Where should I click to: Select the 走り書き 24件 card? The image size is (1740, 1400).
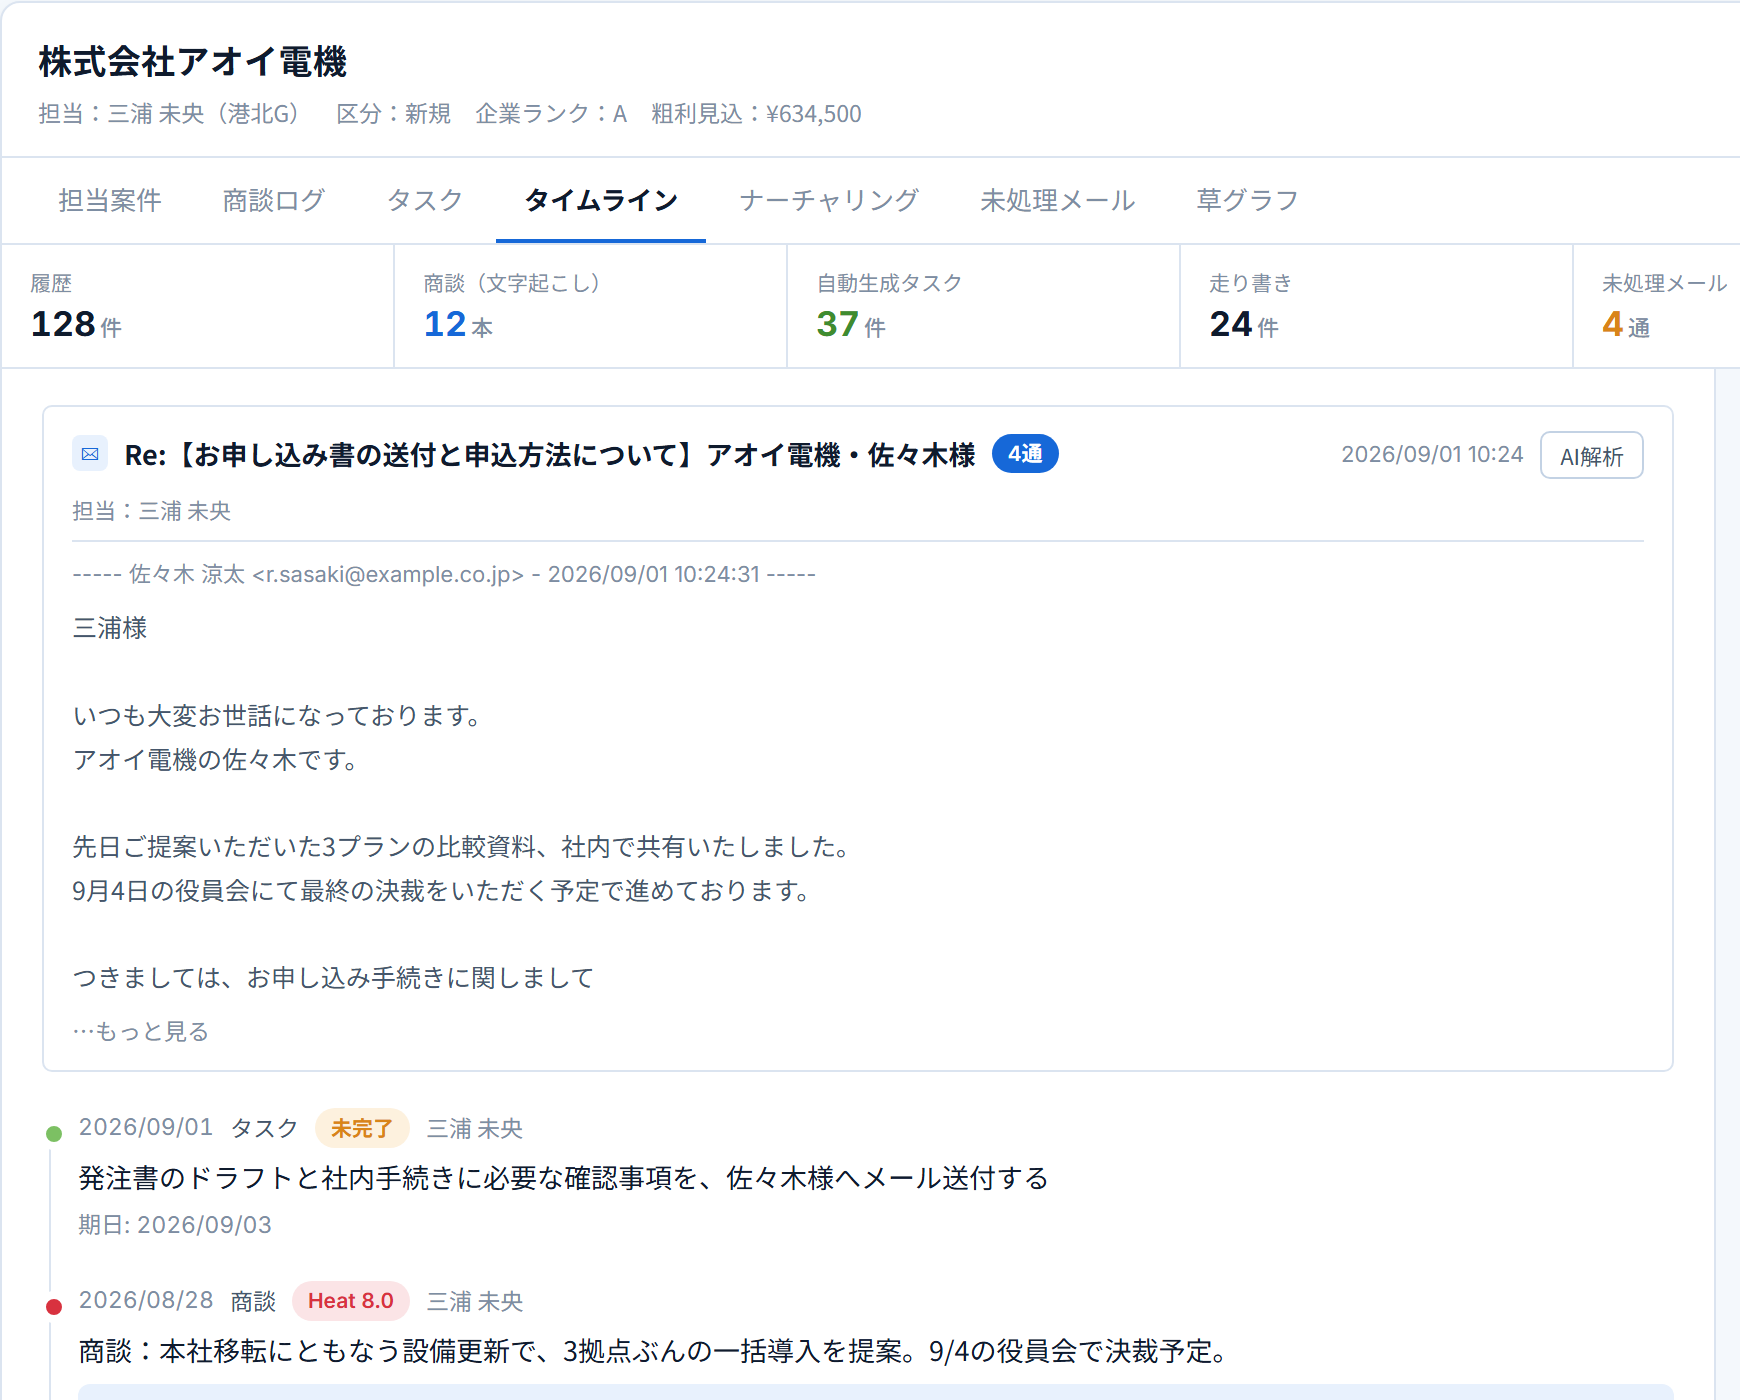coord(1377,306)
